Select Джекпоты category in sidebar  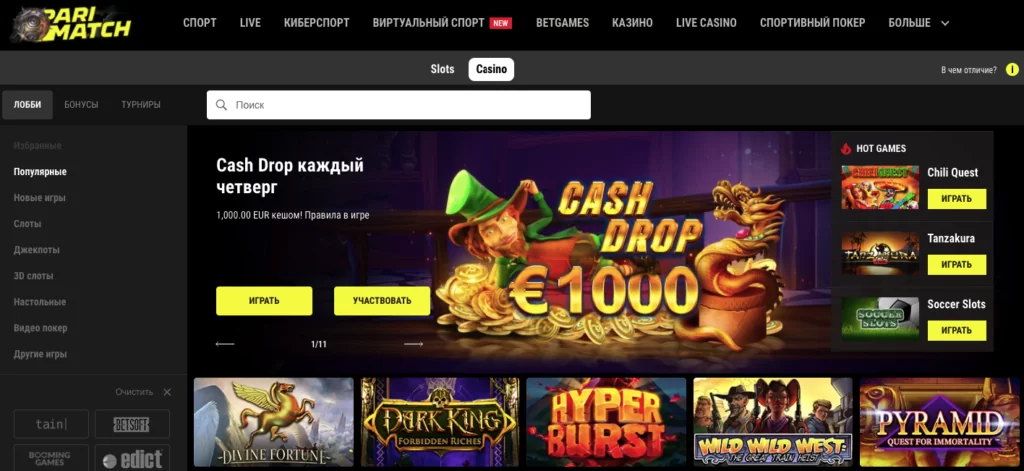pyautogui.click(x=37, y=250)
